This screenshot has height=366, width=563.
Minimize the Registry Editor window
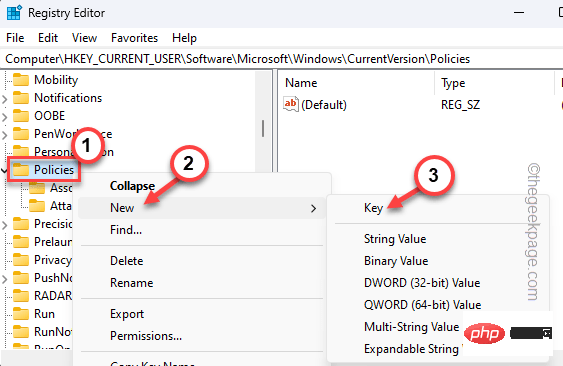tap(519, 13)
